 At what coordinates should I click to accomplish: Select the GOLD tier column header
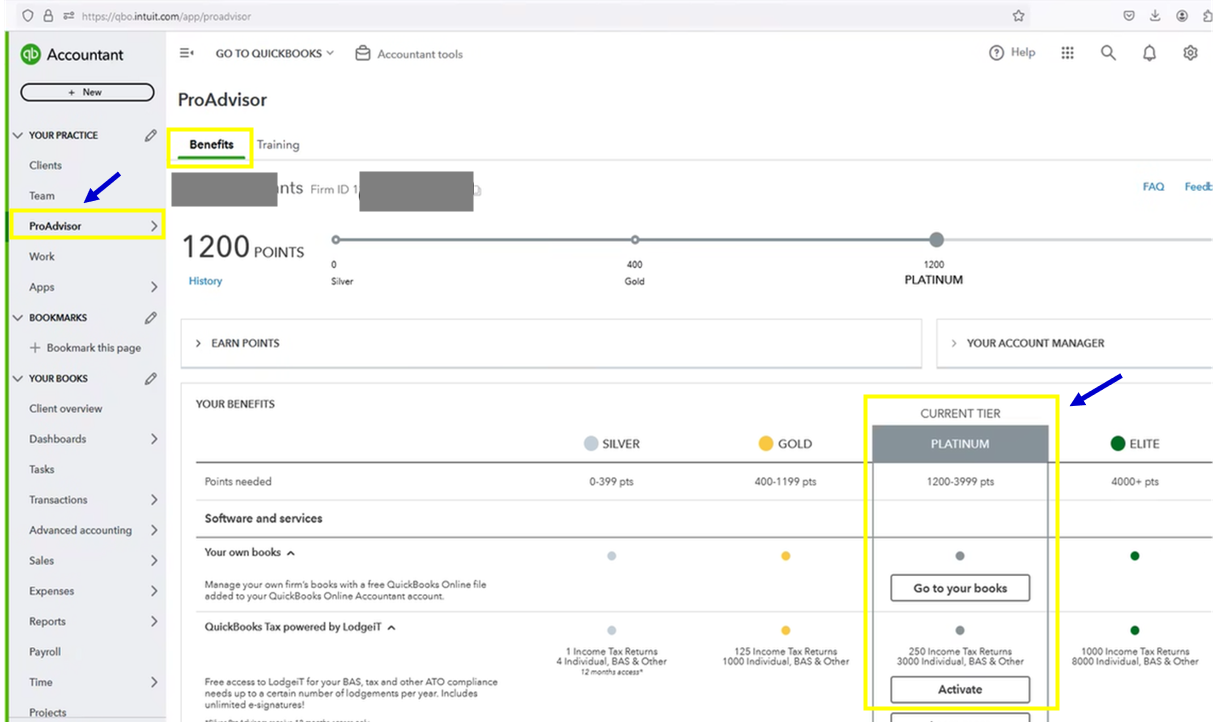(x=785, y=444)
